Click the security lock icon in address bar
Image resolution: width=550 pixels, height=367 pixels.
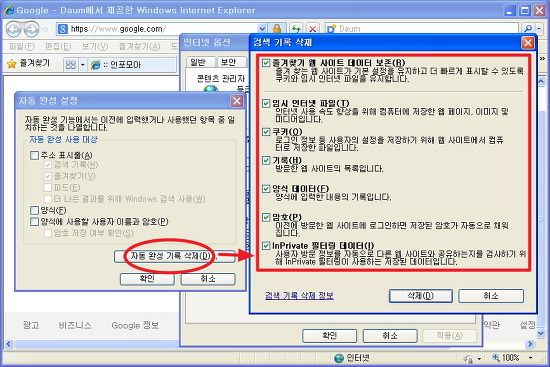coord(277,28)
